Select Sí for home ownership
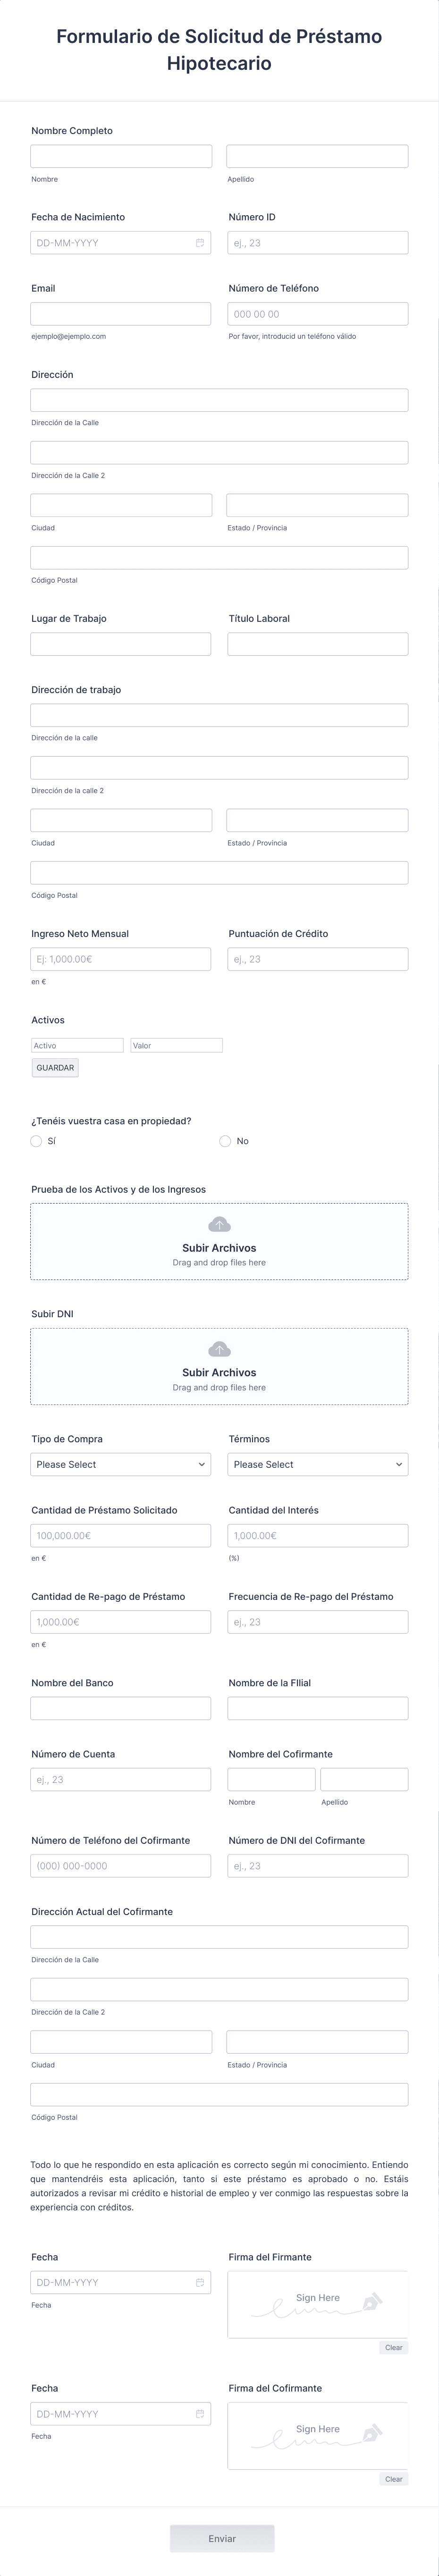 (x=36, y=1141)
